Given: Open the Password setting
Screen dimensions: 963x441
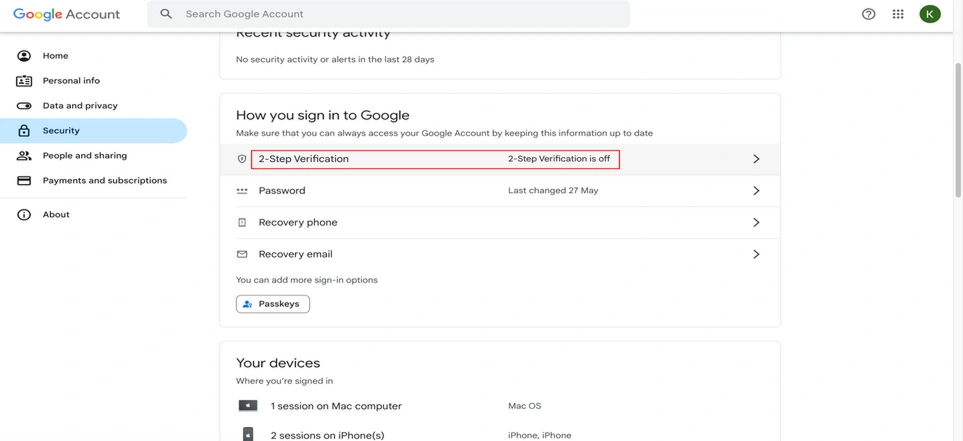Looking at the screenshot, I should coord(500,191).
